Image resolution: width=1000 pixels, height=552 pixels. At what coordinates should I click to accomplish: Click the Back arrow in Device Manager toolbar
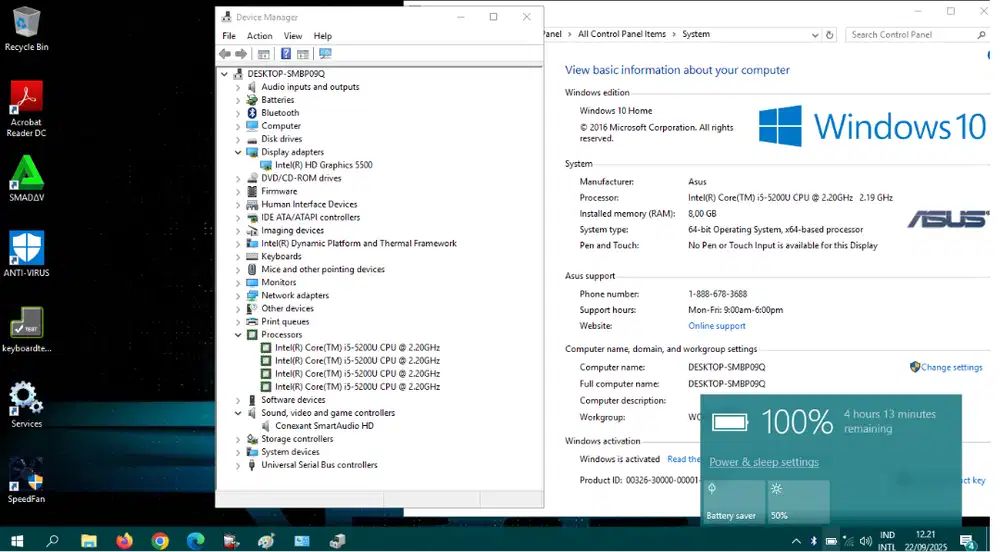(225, 54)
